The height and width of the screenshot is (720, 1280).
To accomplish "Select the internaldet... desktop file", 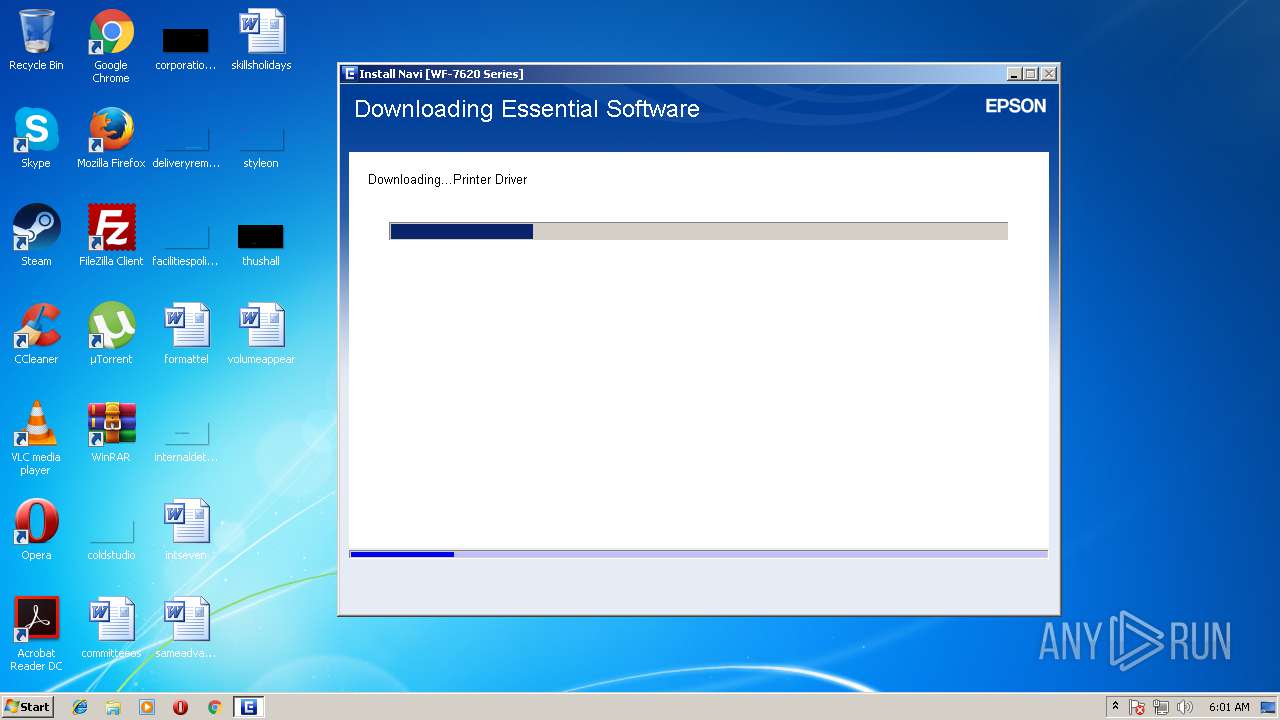I will 186,442.
